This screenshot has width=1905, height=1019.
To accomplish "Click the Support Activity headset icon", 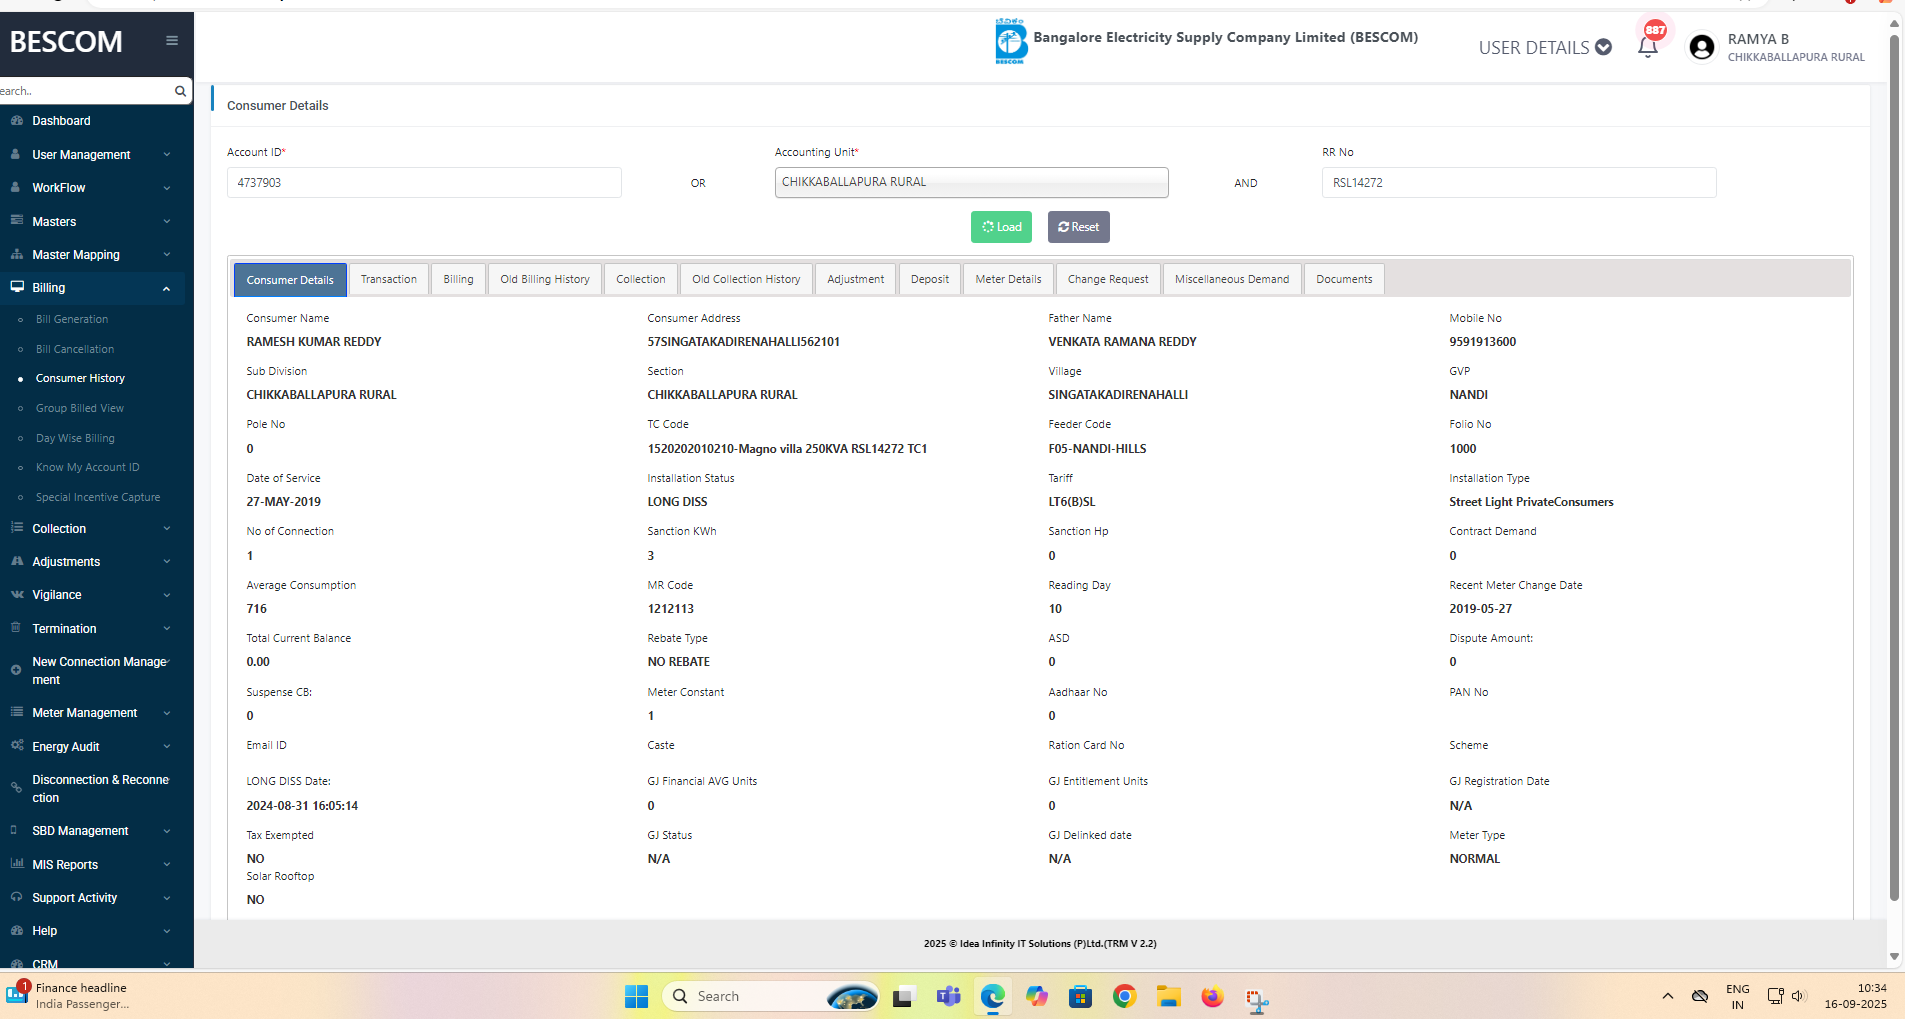I will [x=17, y=898].
